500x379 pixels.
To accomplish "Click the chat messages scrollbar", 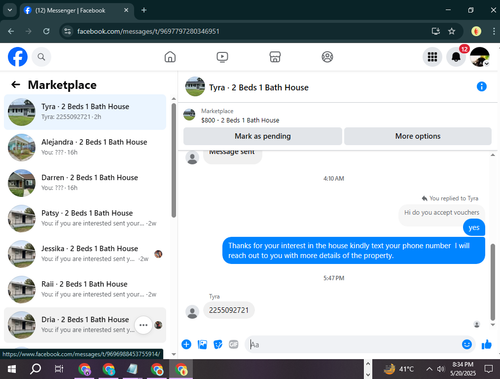I will pyautogui.click(x=493, y=282).
